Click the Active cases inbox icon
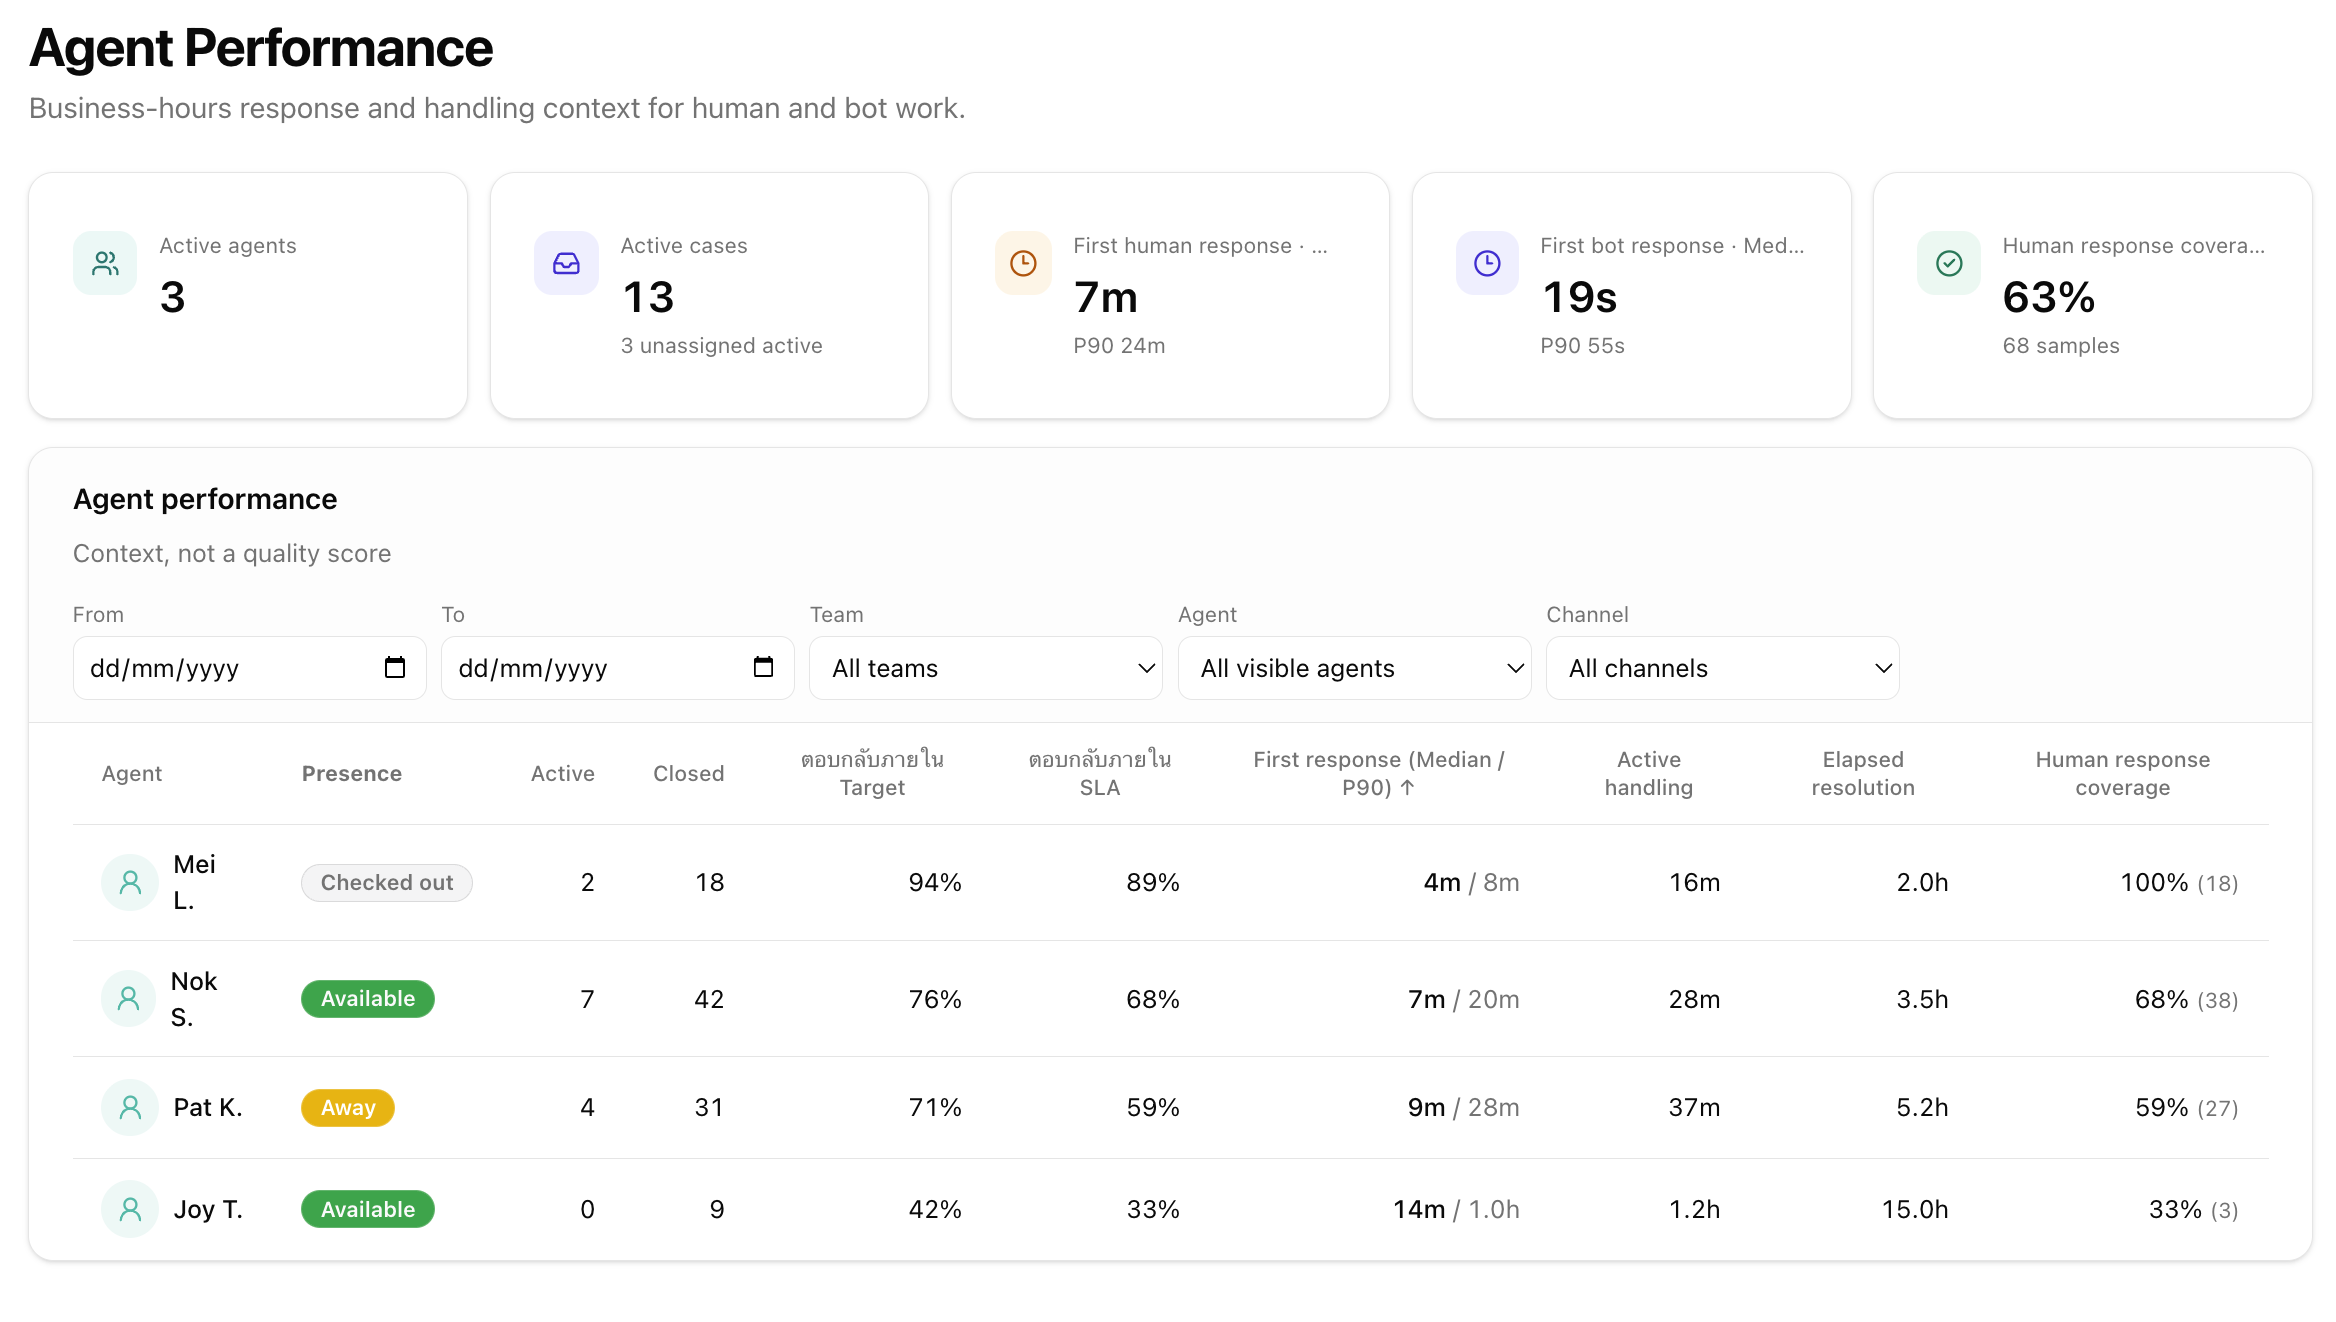 (x=566, y=263)
